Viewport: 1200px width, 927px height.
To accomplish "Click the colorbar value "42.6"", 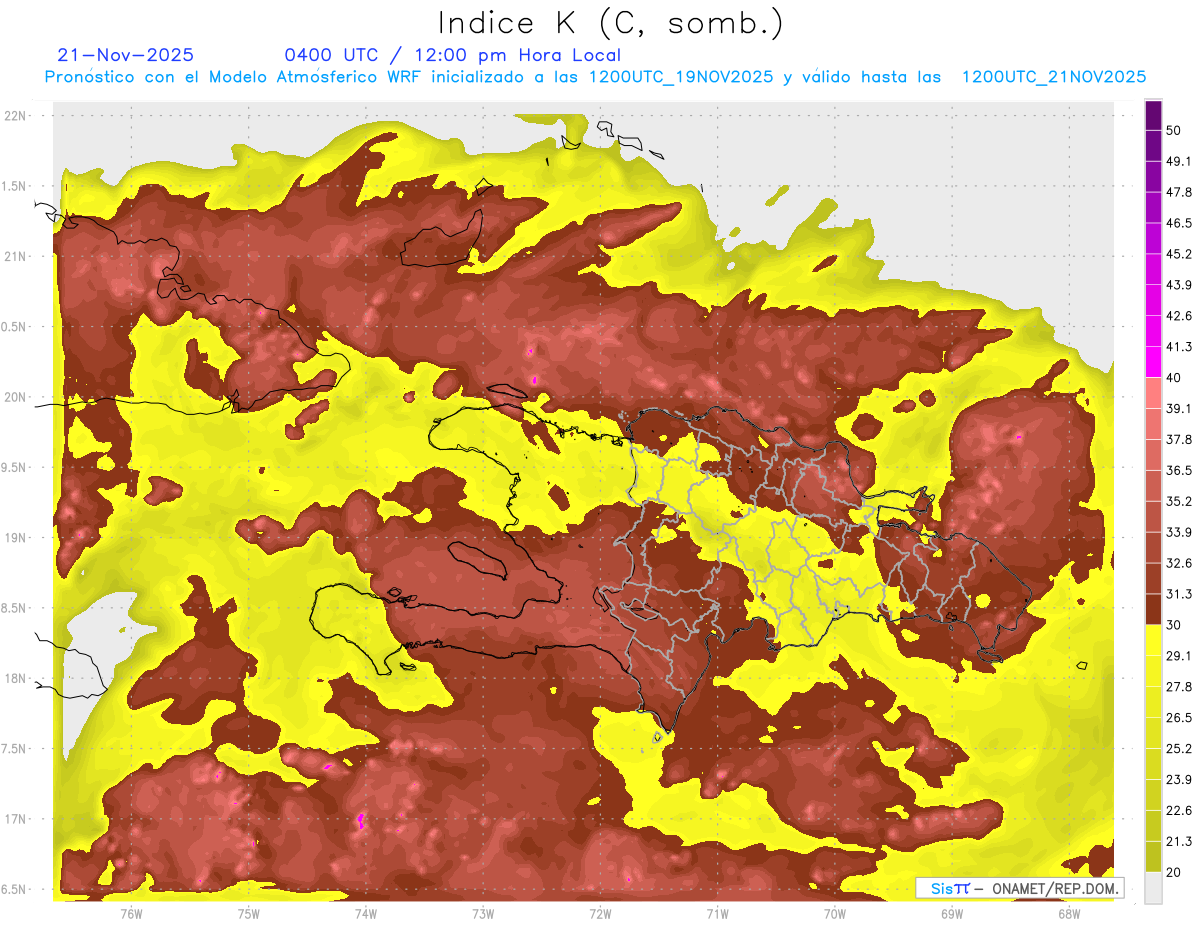I will (x=1179, y=316).
